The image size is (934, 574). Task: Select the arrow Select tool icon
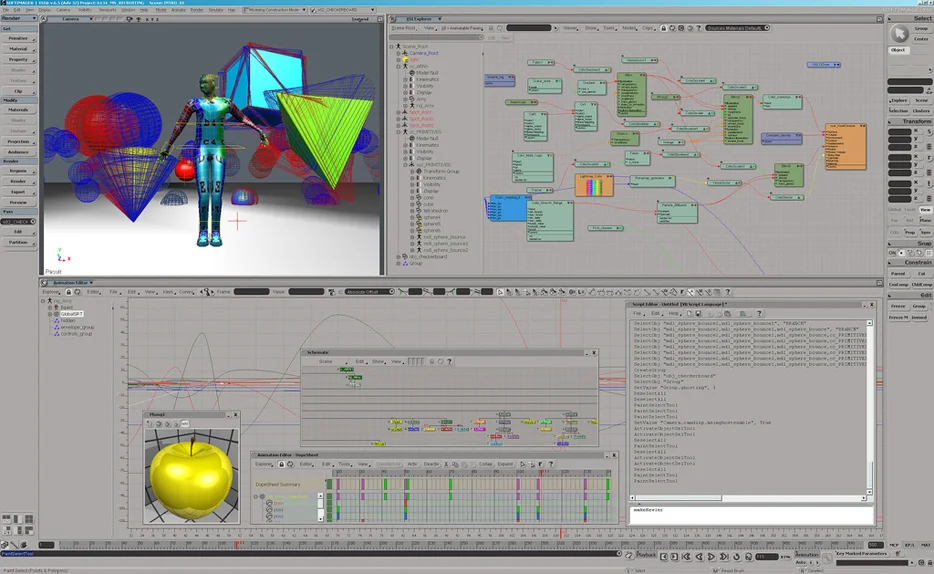[899, 33]
